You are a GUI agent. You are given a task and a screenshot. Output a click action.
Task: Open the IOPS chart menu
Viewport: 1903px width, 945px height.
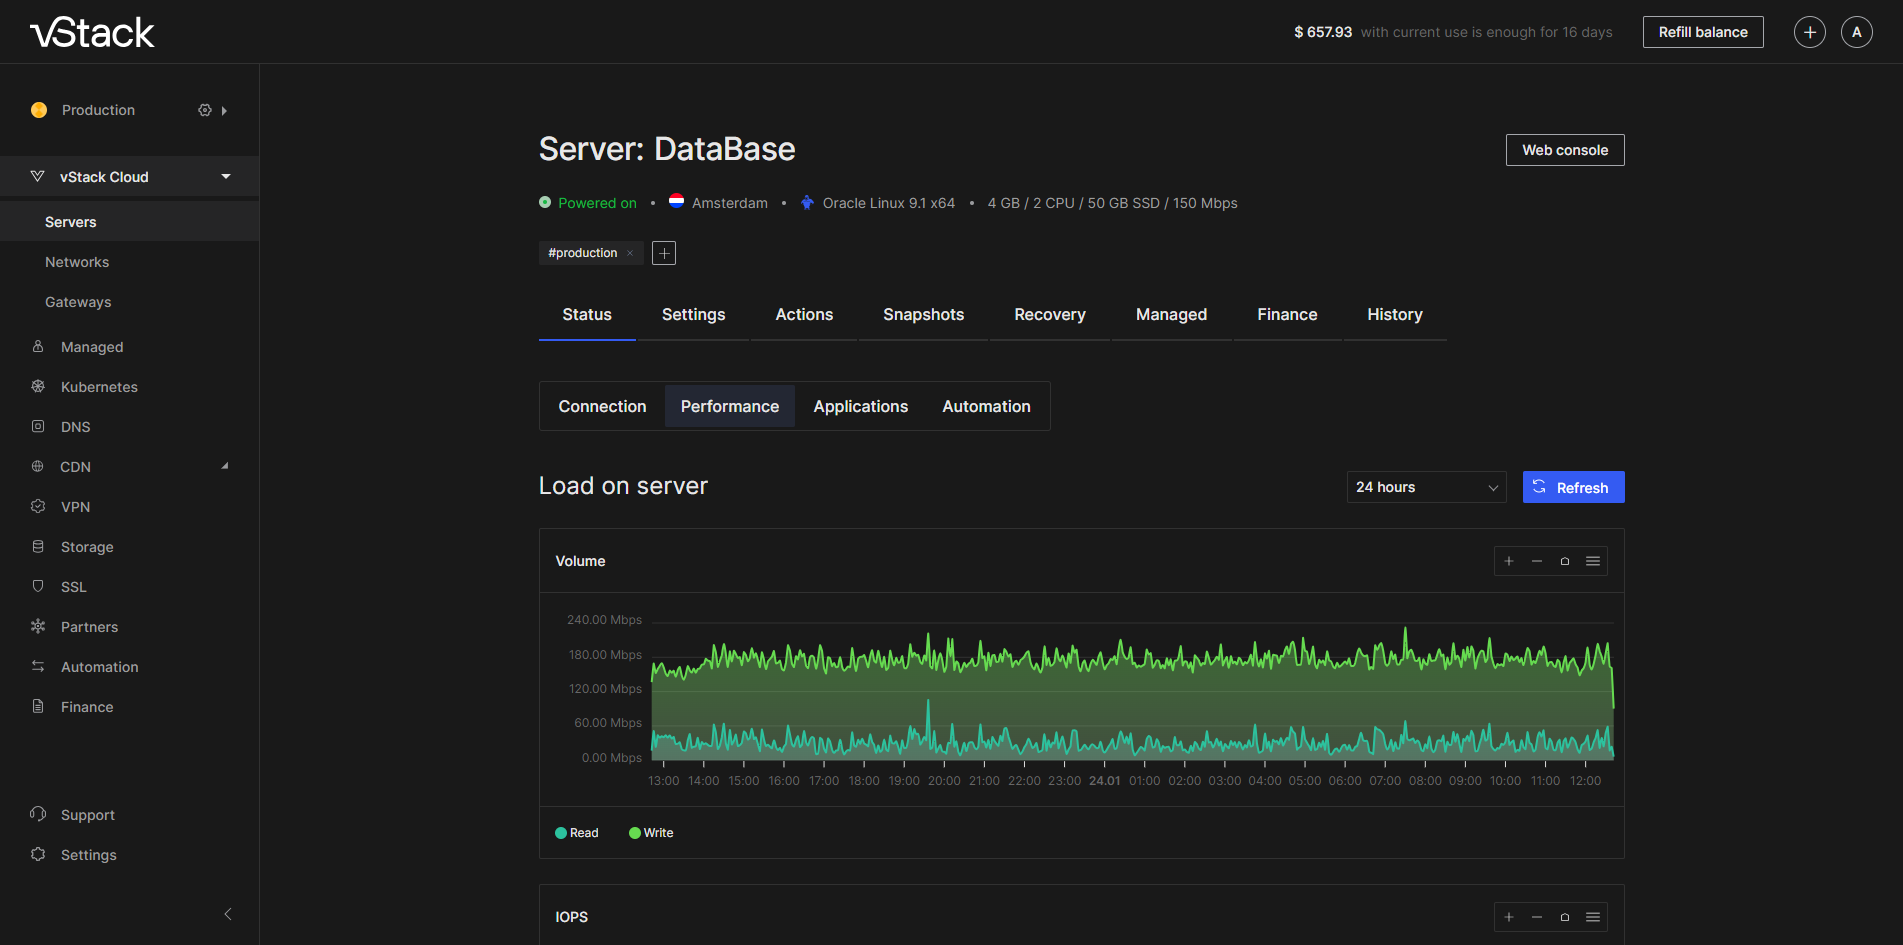[x=1593, y=917]
